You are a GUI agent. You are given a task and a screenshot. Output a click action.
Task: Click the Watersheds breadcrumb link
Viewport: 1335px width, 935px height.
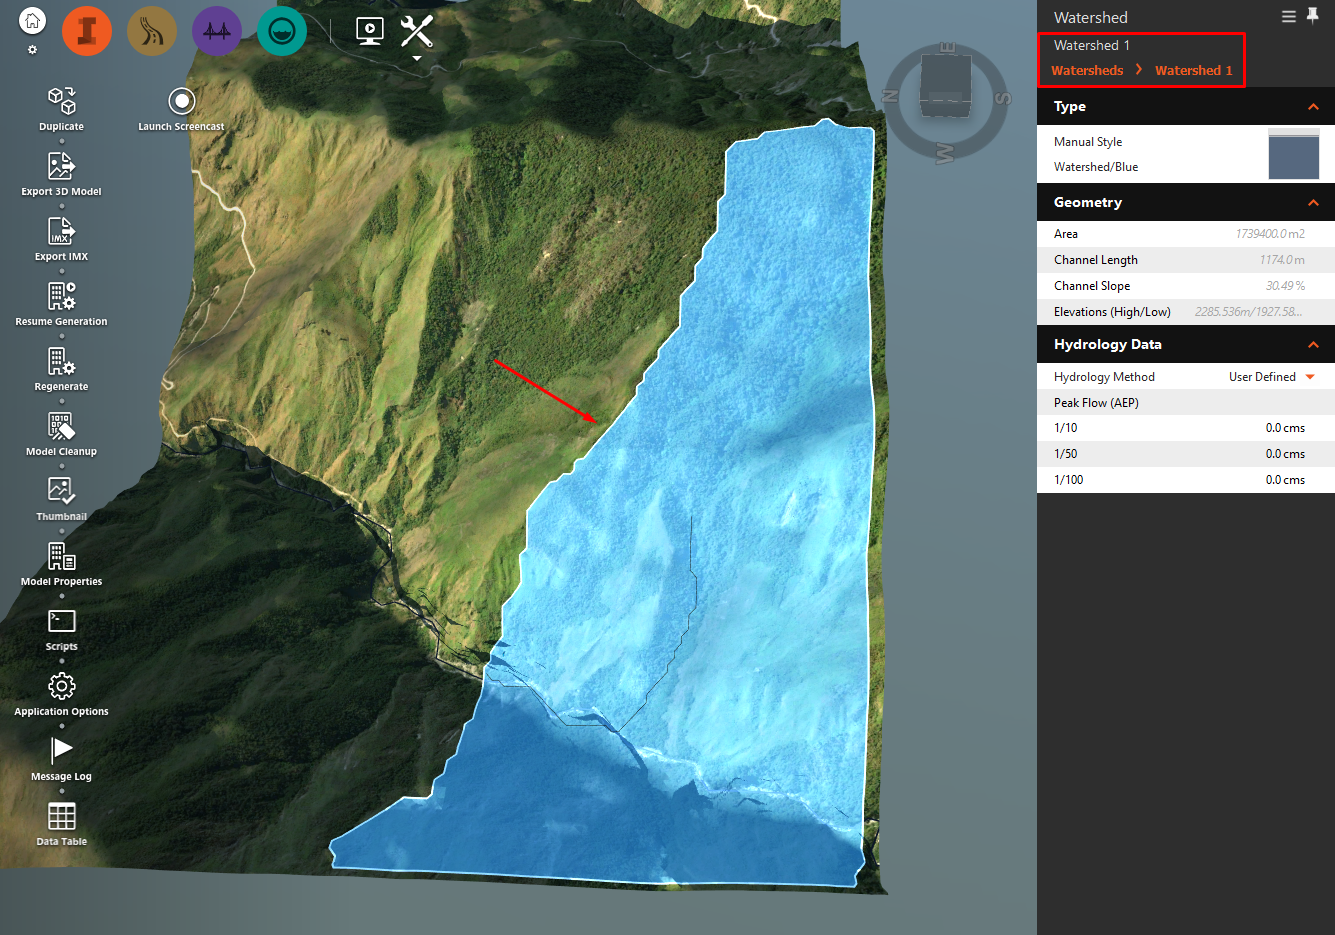(1087, 70)
